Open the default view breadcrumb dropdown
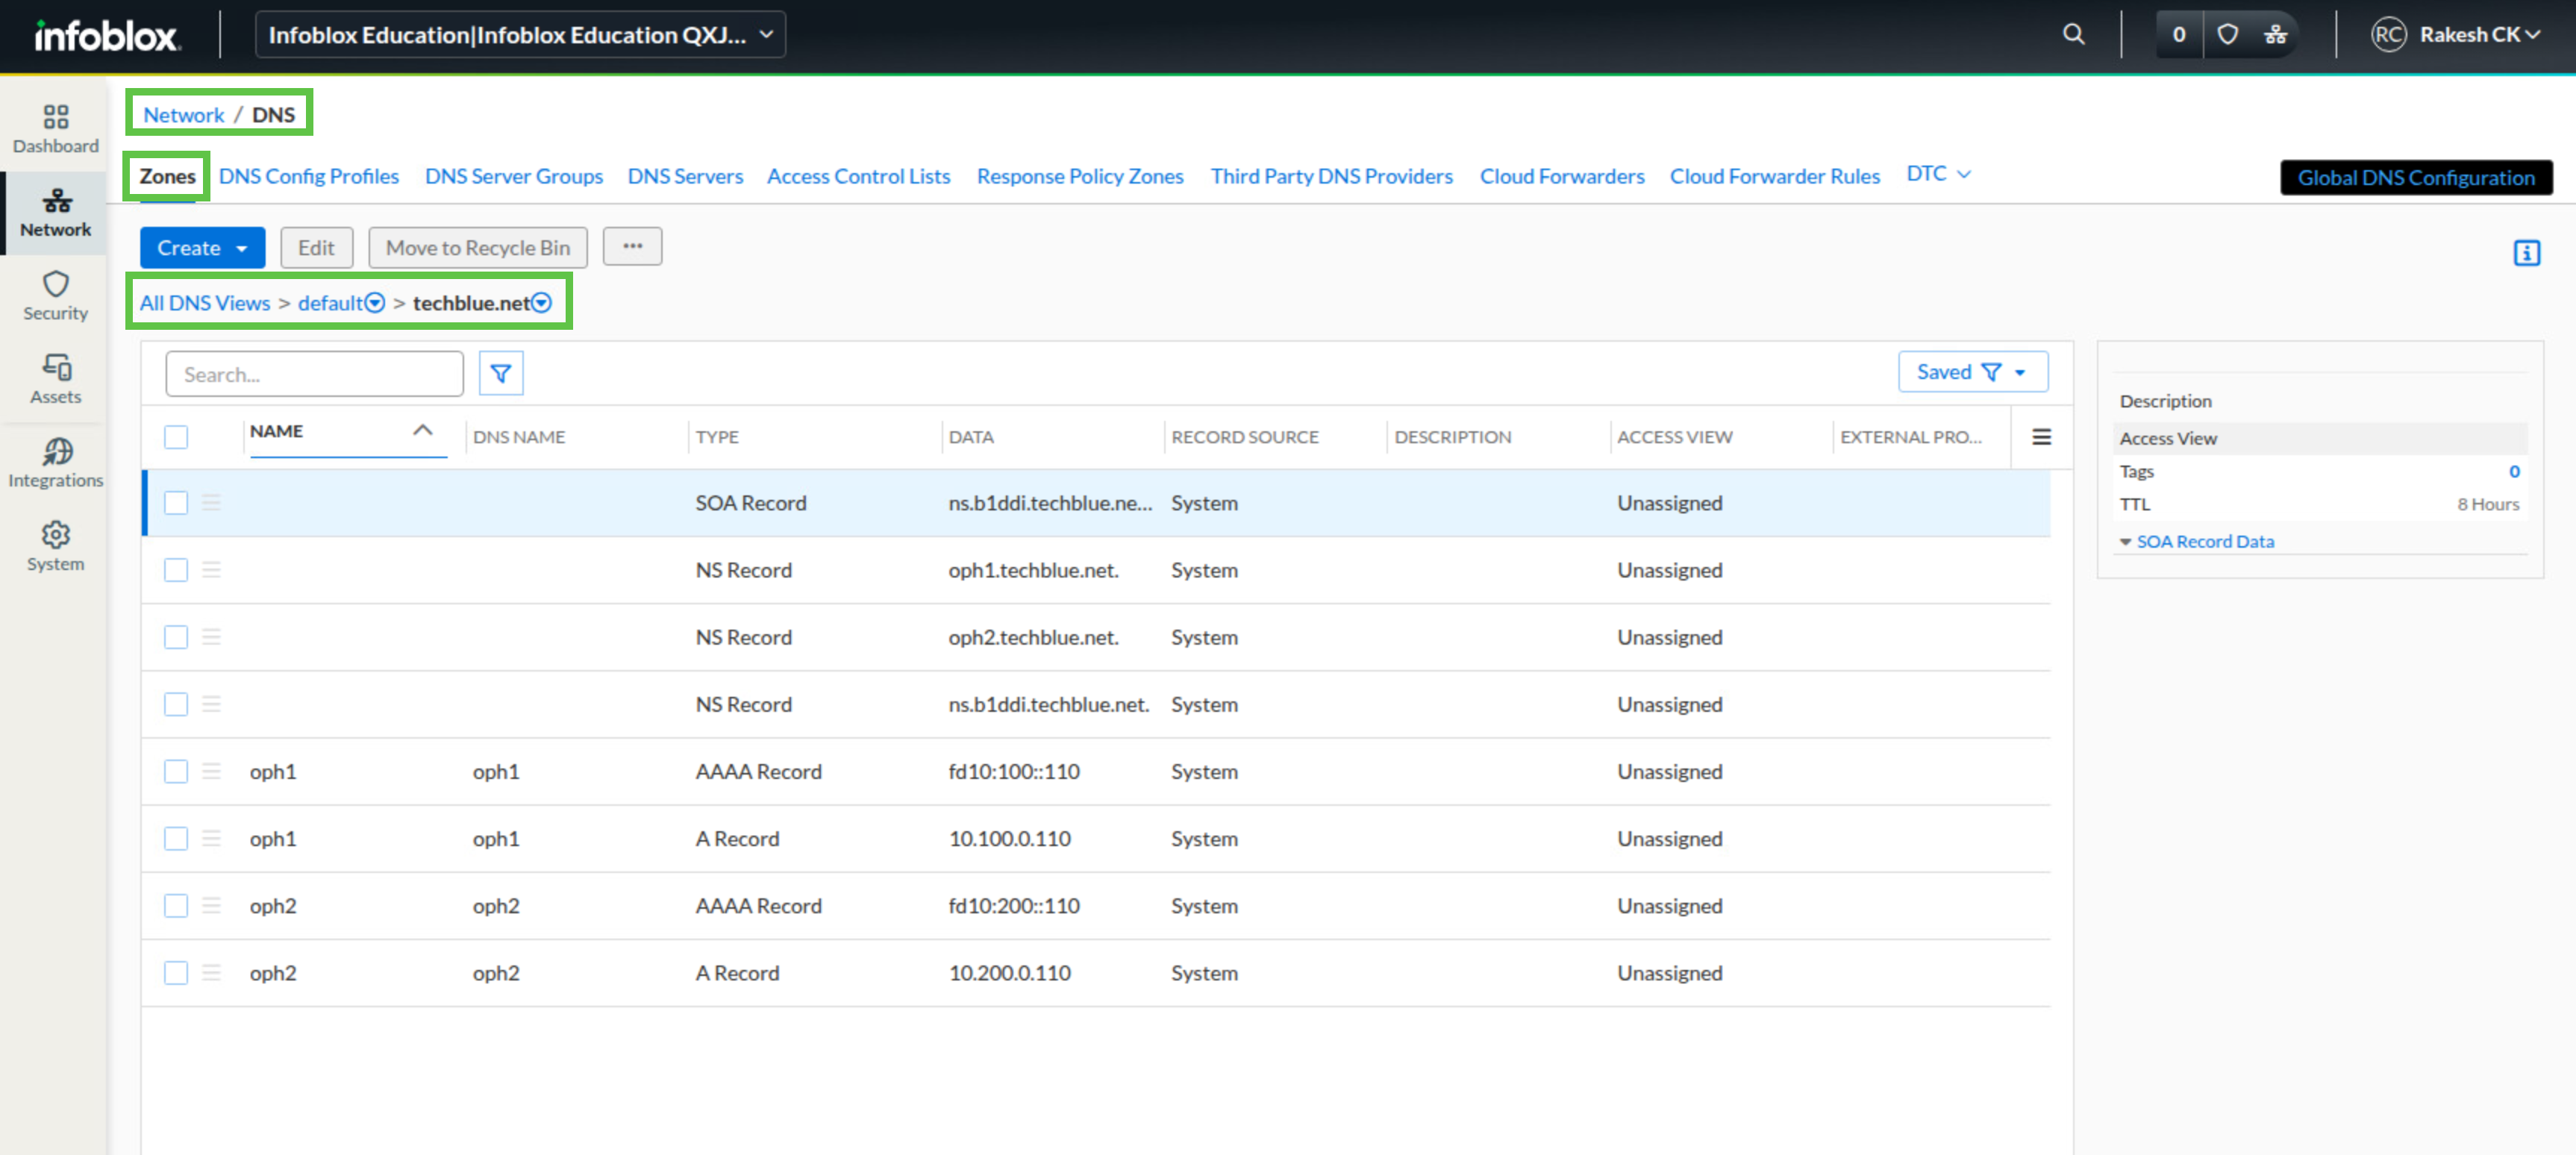 [x=375, y=303]
